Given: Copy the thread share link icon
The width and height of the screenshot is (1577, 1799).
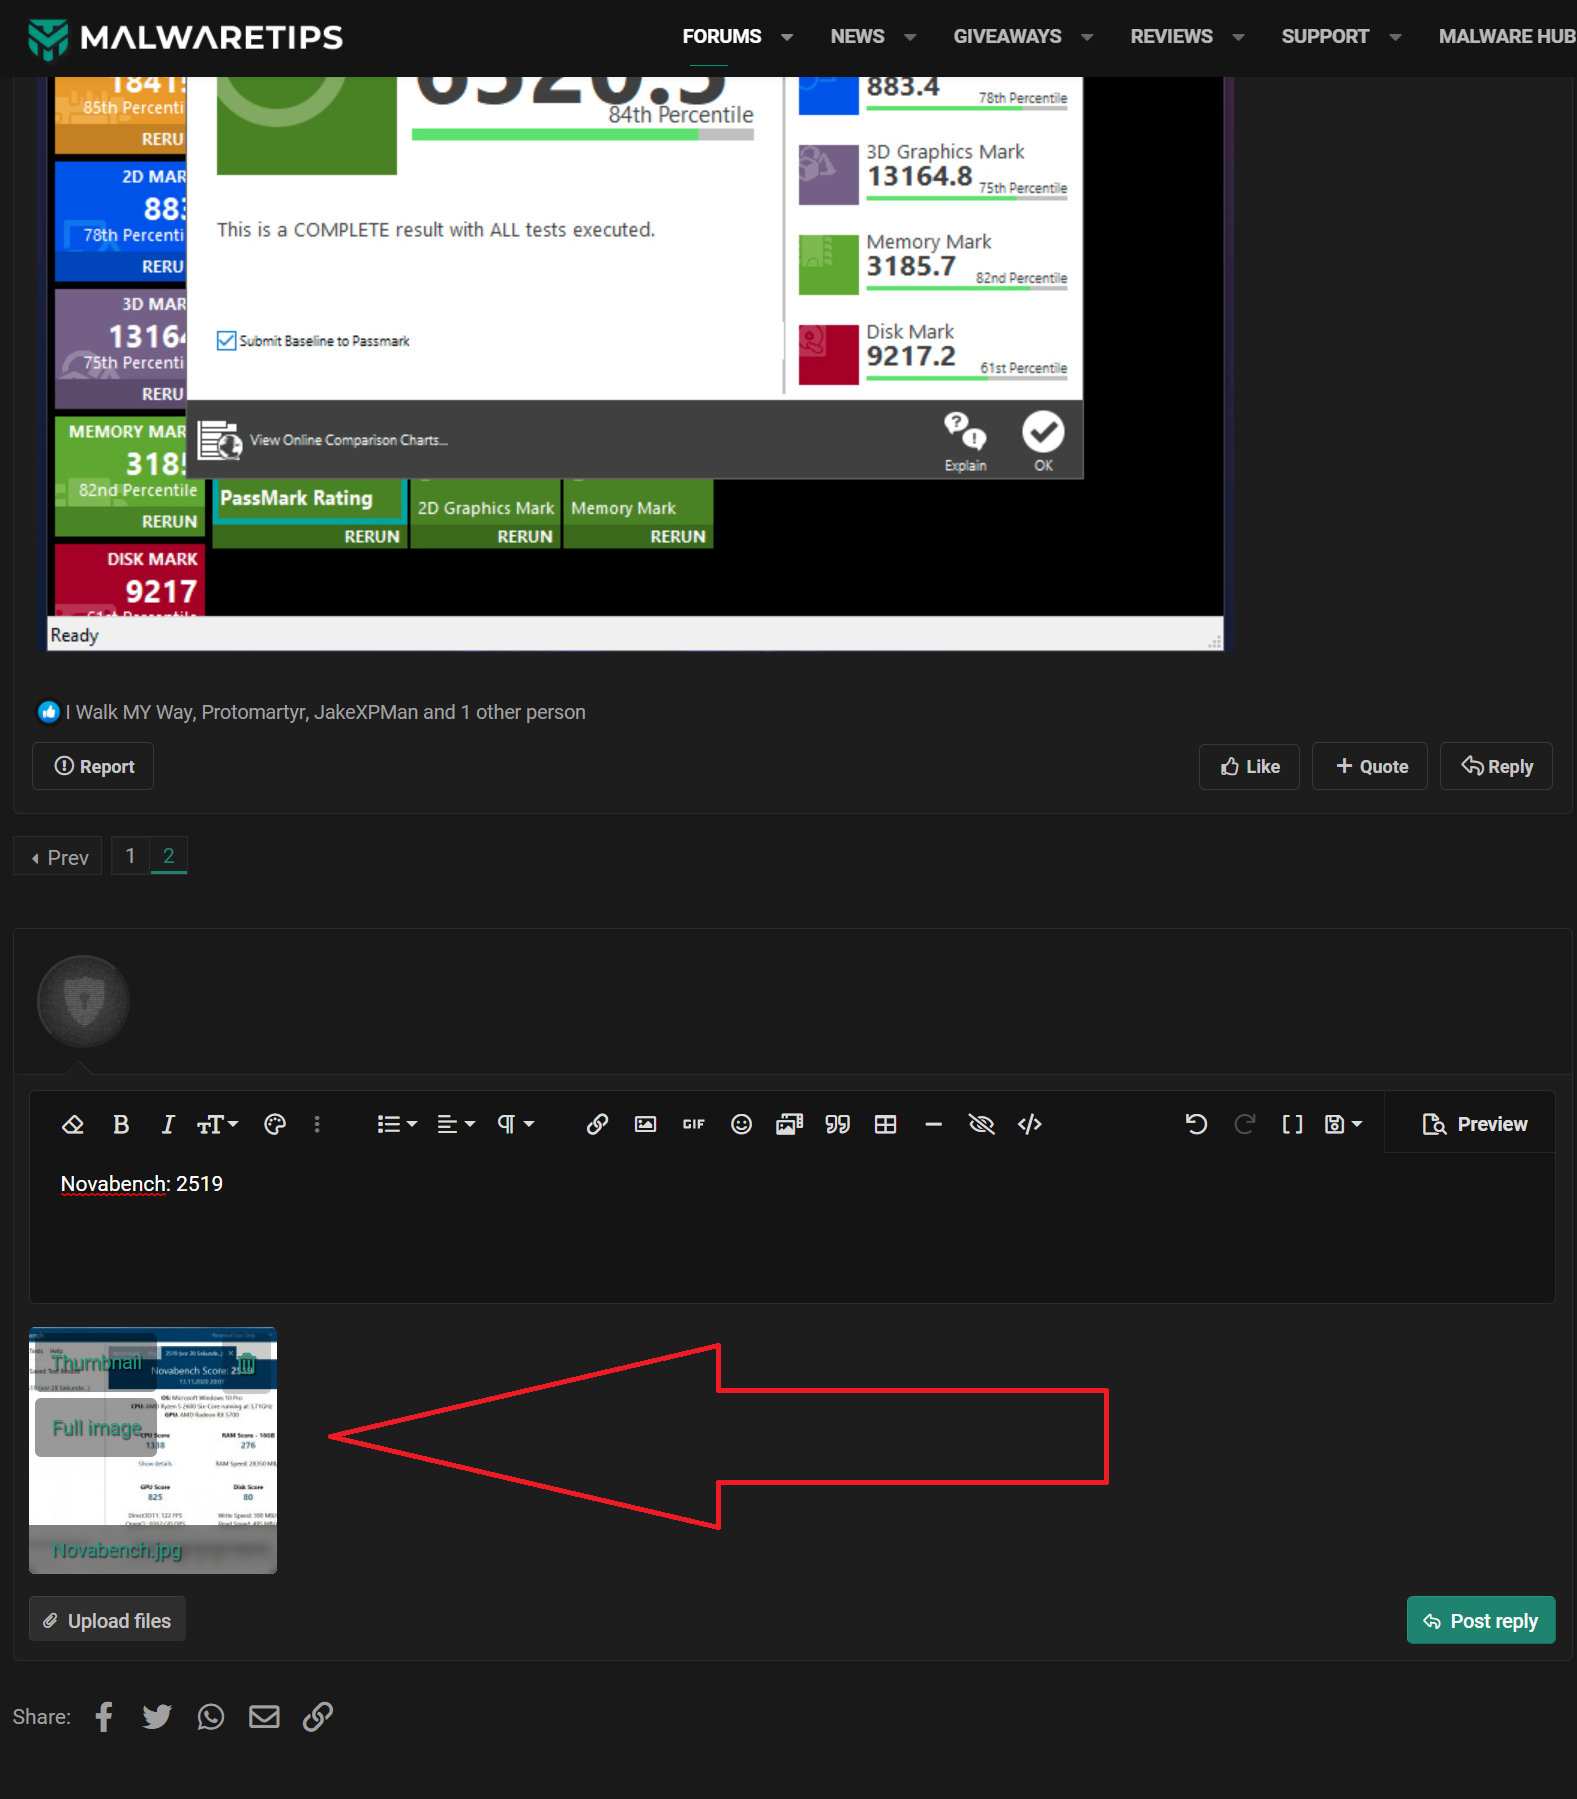Looking at the screenshot, I should [x=318, y=1717].
